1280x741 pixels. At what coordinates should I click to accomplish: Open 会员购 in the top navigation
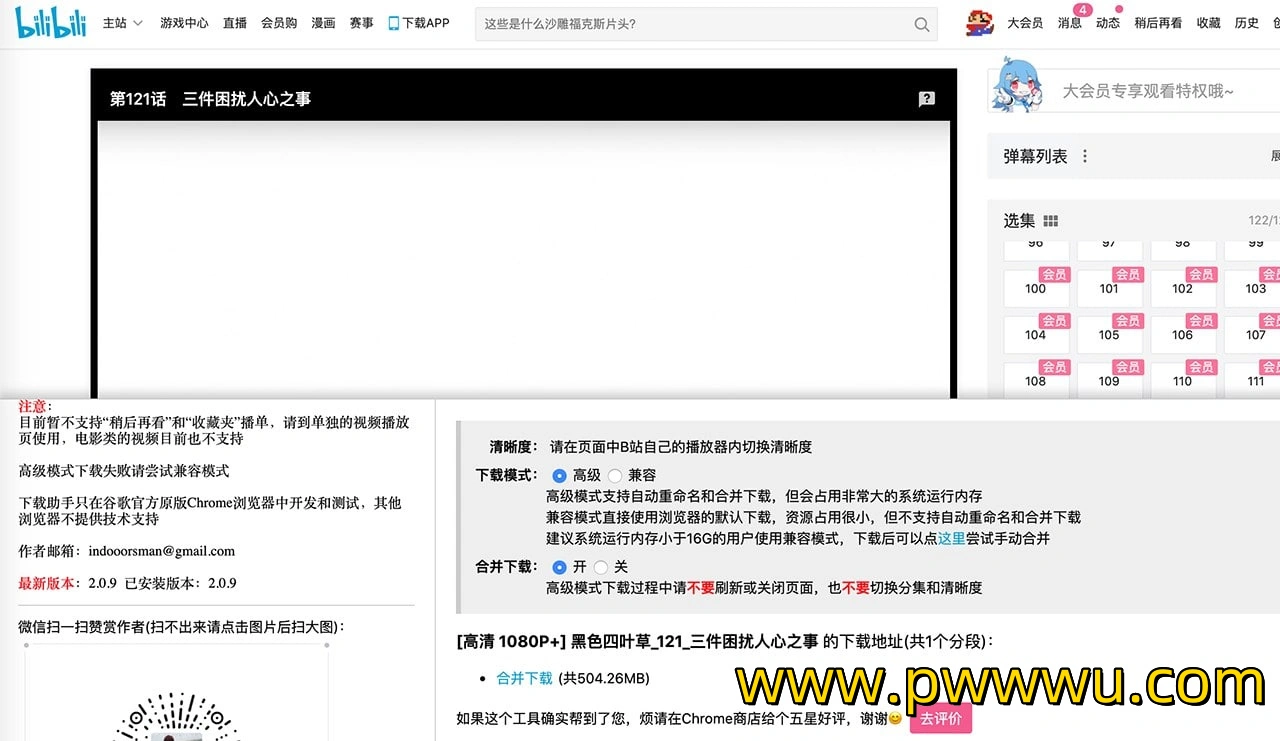coord(279,23)
